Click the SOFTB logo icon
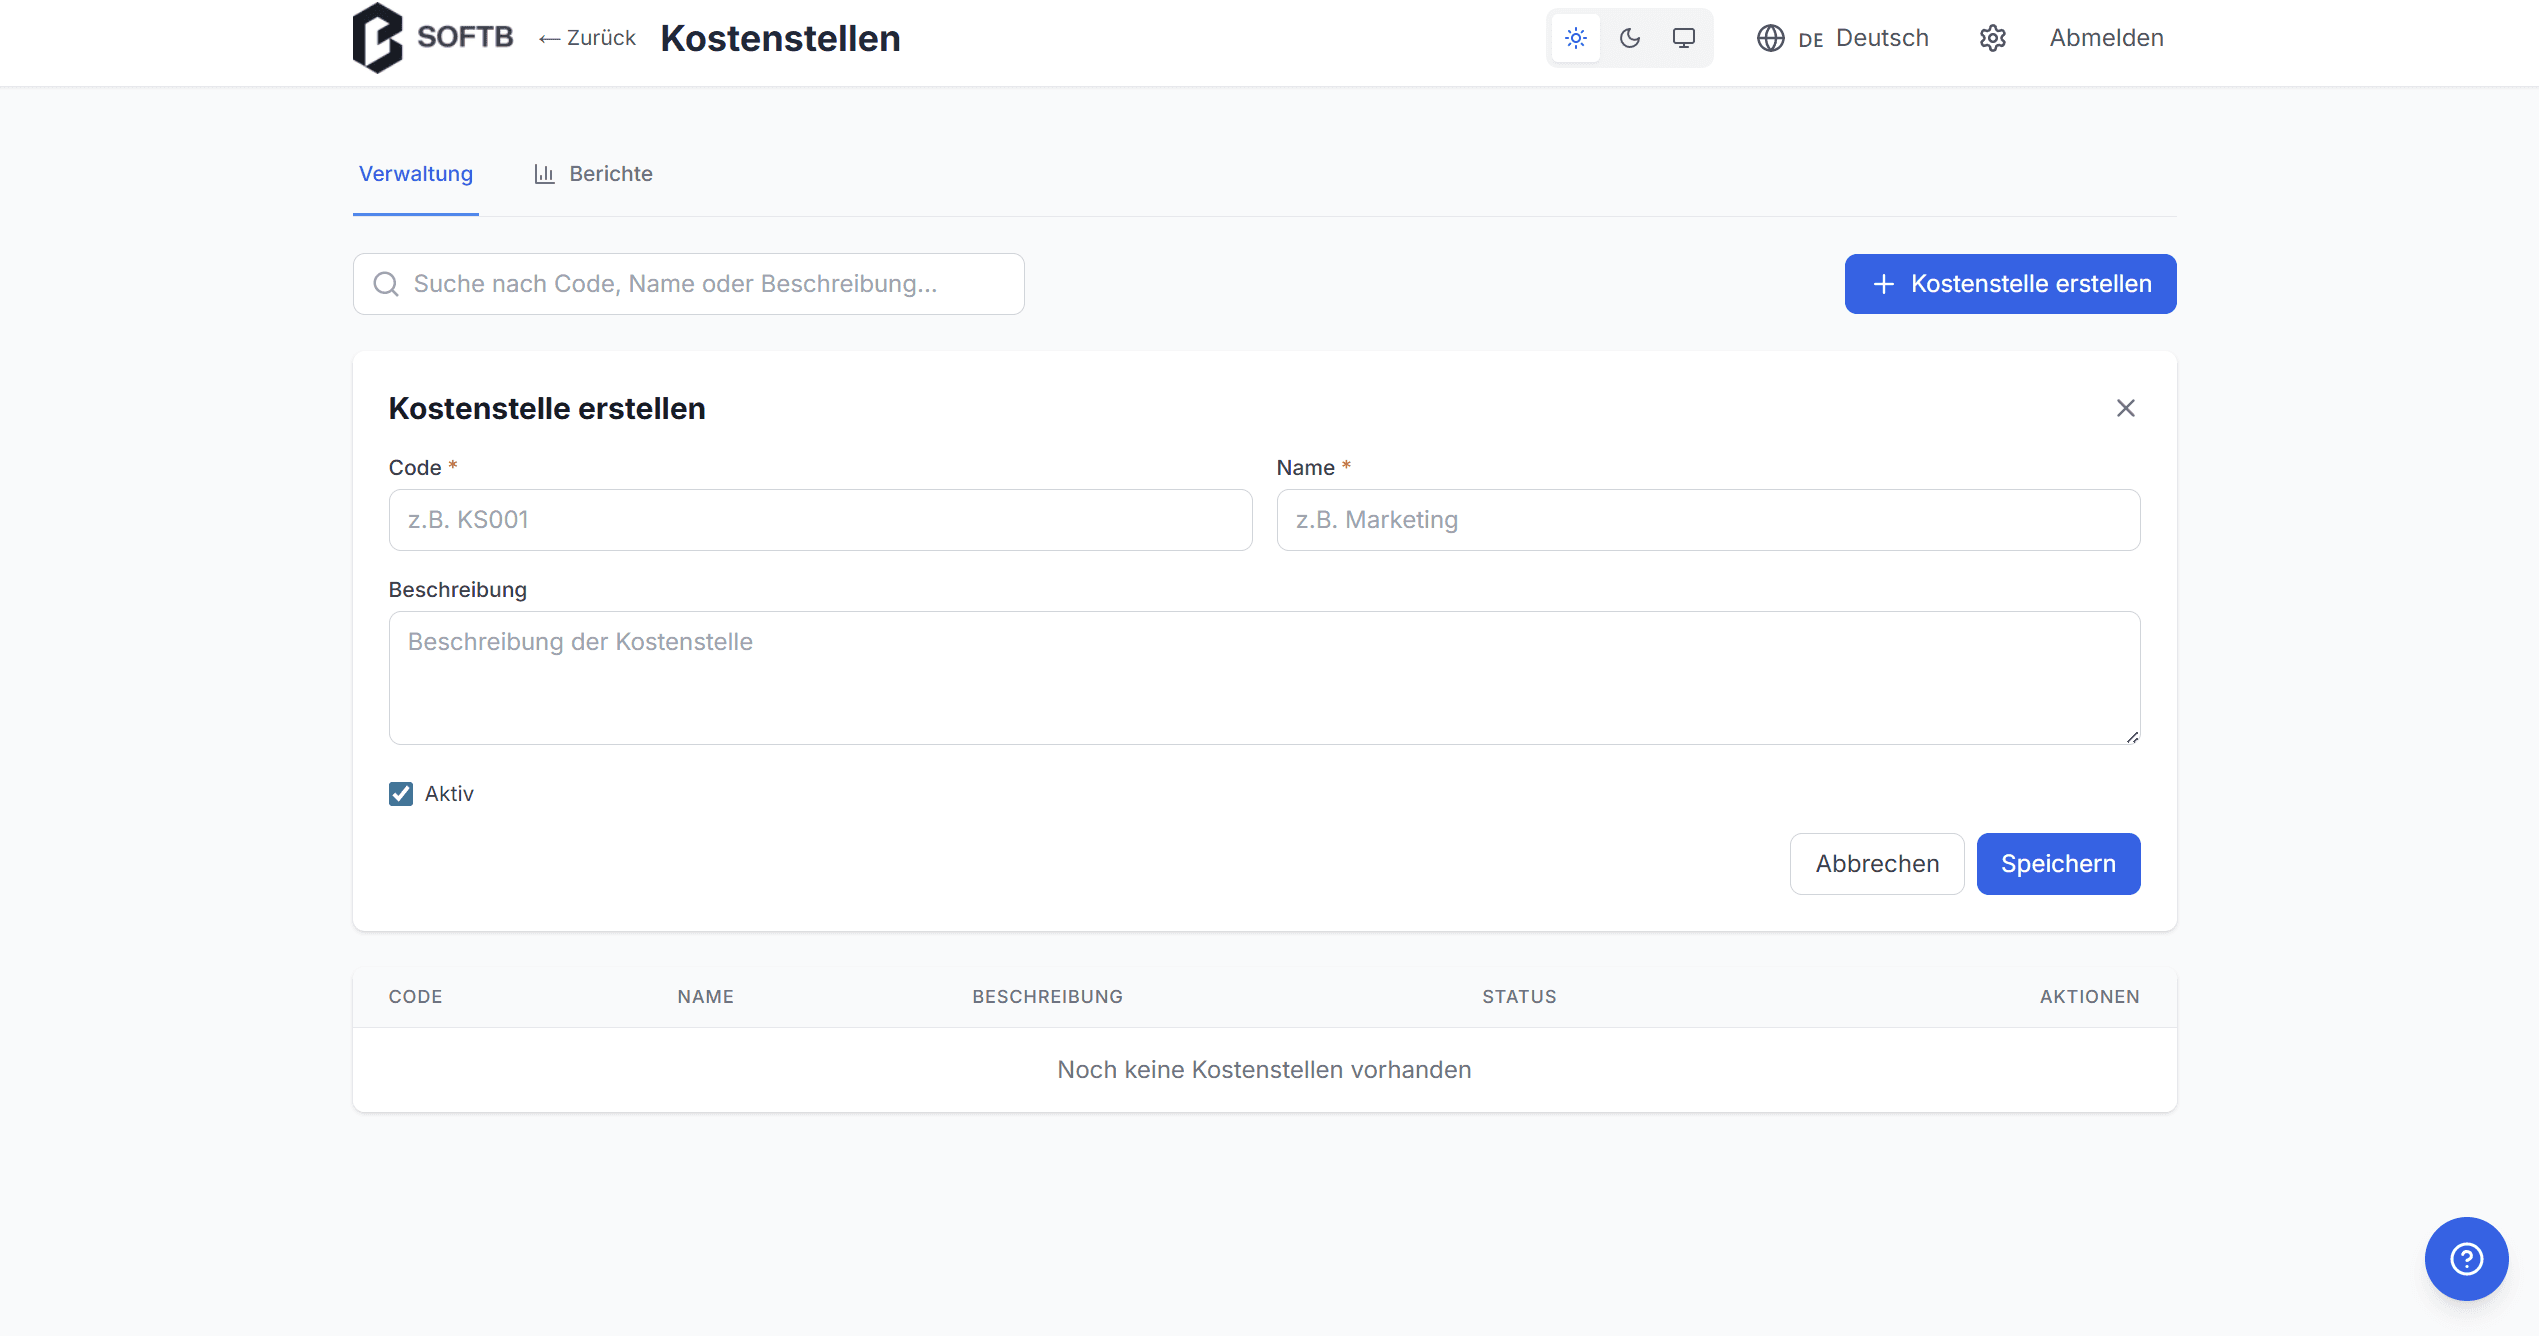Screen dimensions: 2539x1336 tap(378, 38)
